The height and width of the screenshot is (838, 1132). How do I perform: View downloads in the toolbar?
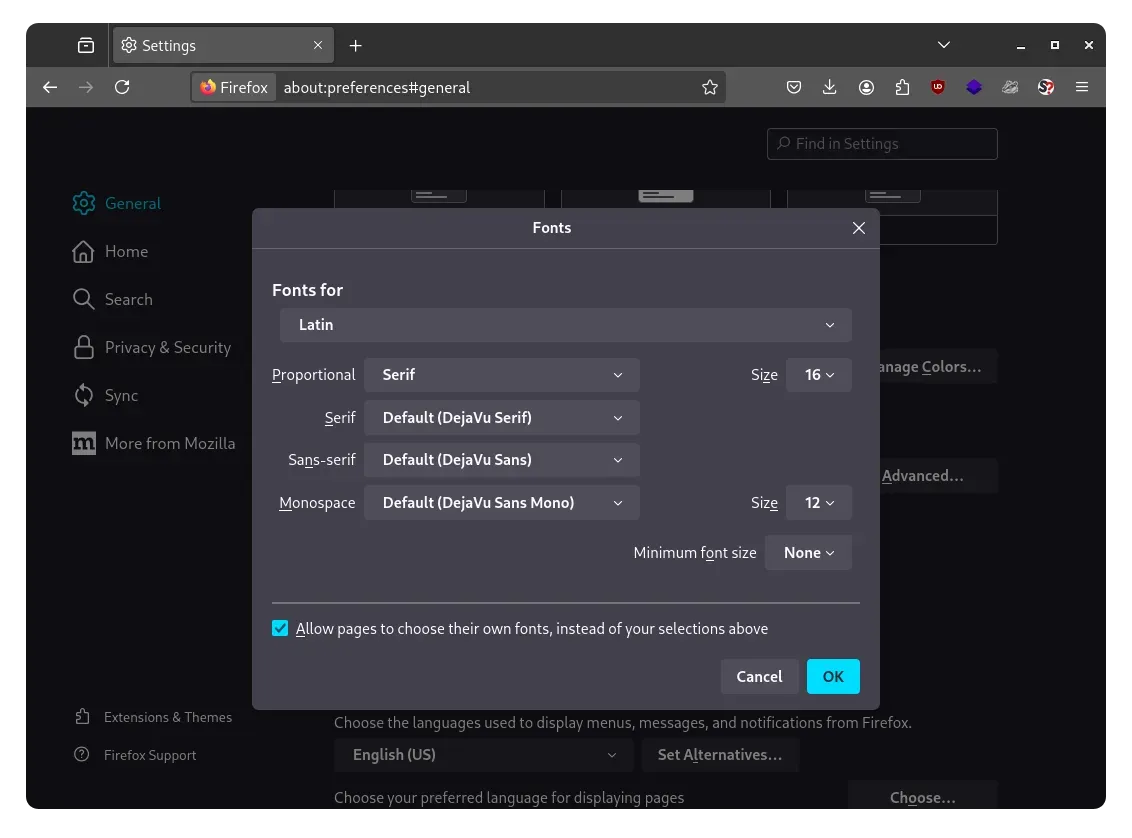tap(830, 87)
